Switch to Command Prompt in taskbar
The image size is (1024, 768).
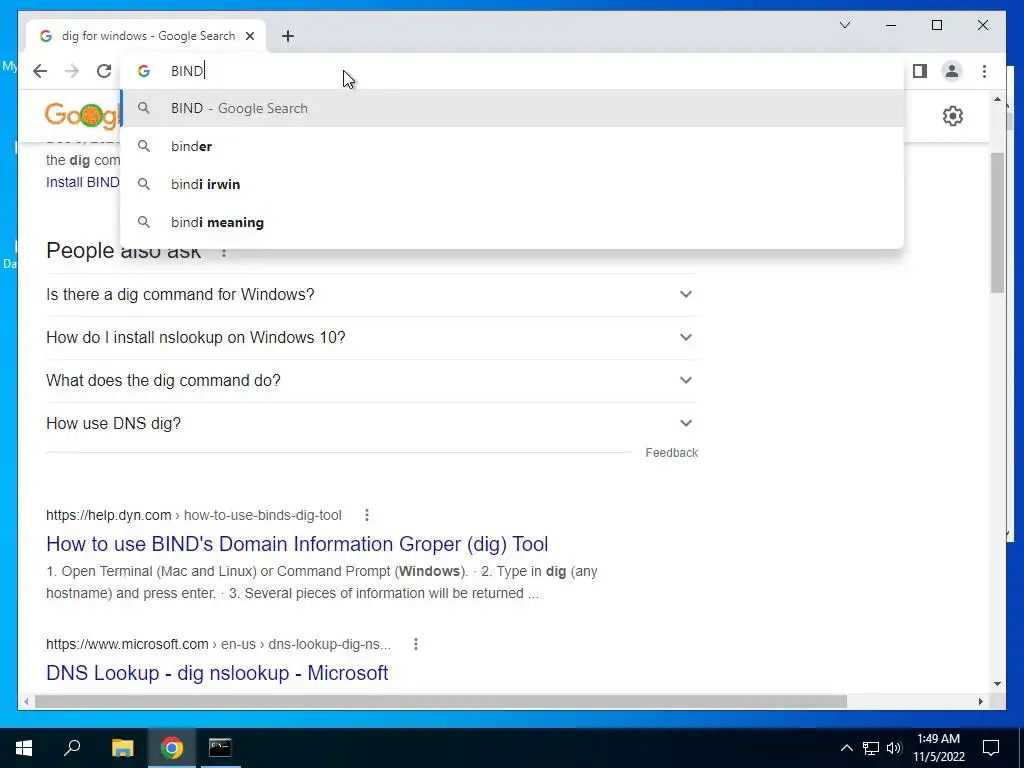click(220, 748)
